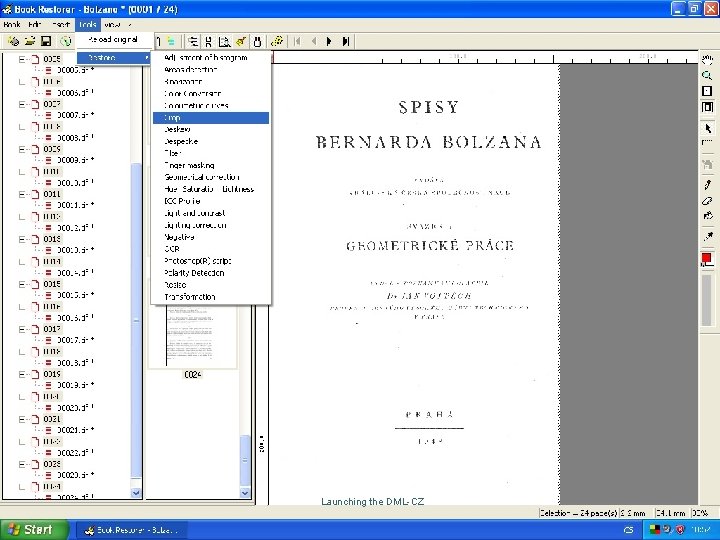Collapse the 0011 tree node
Screen dimensions: 720x540
point(22,194)
